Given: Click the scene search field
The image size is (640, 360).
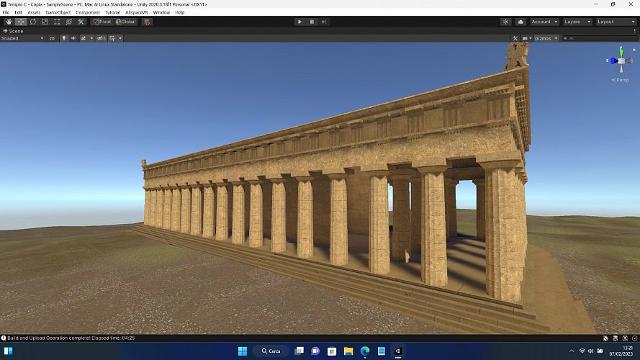Looking at the screenshot, I should click(x=599, y=38).
